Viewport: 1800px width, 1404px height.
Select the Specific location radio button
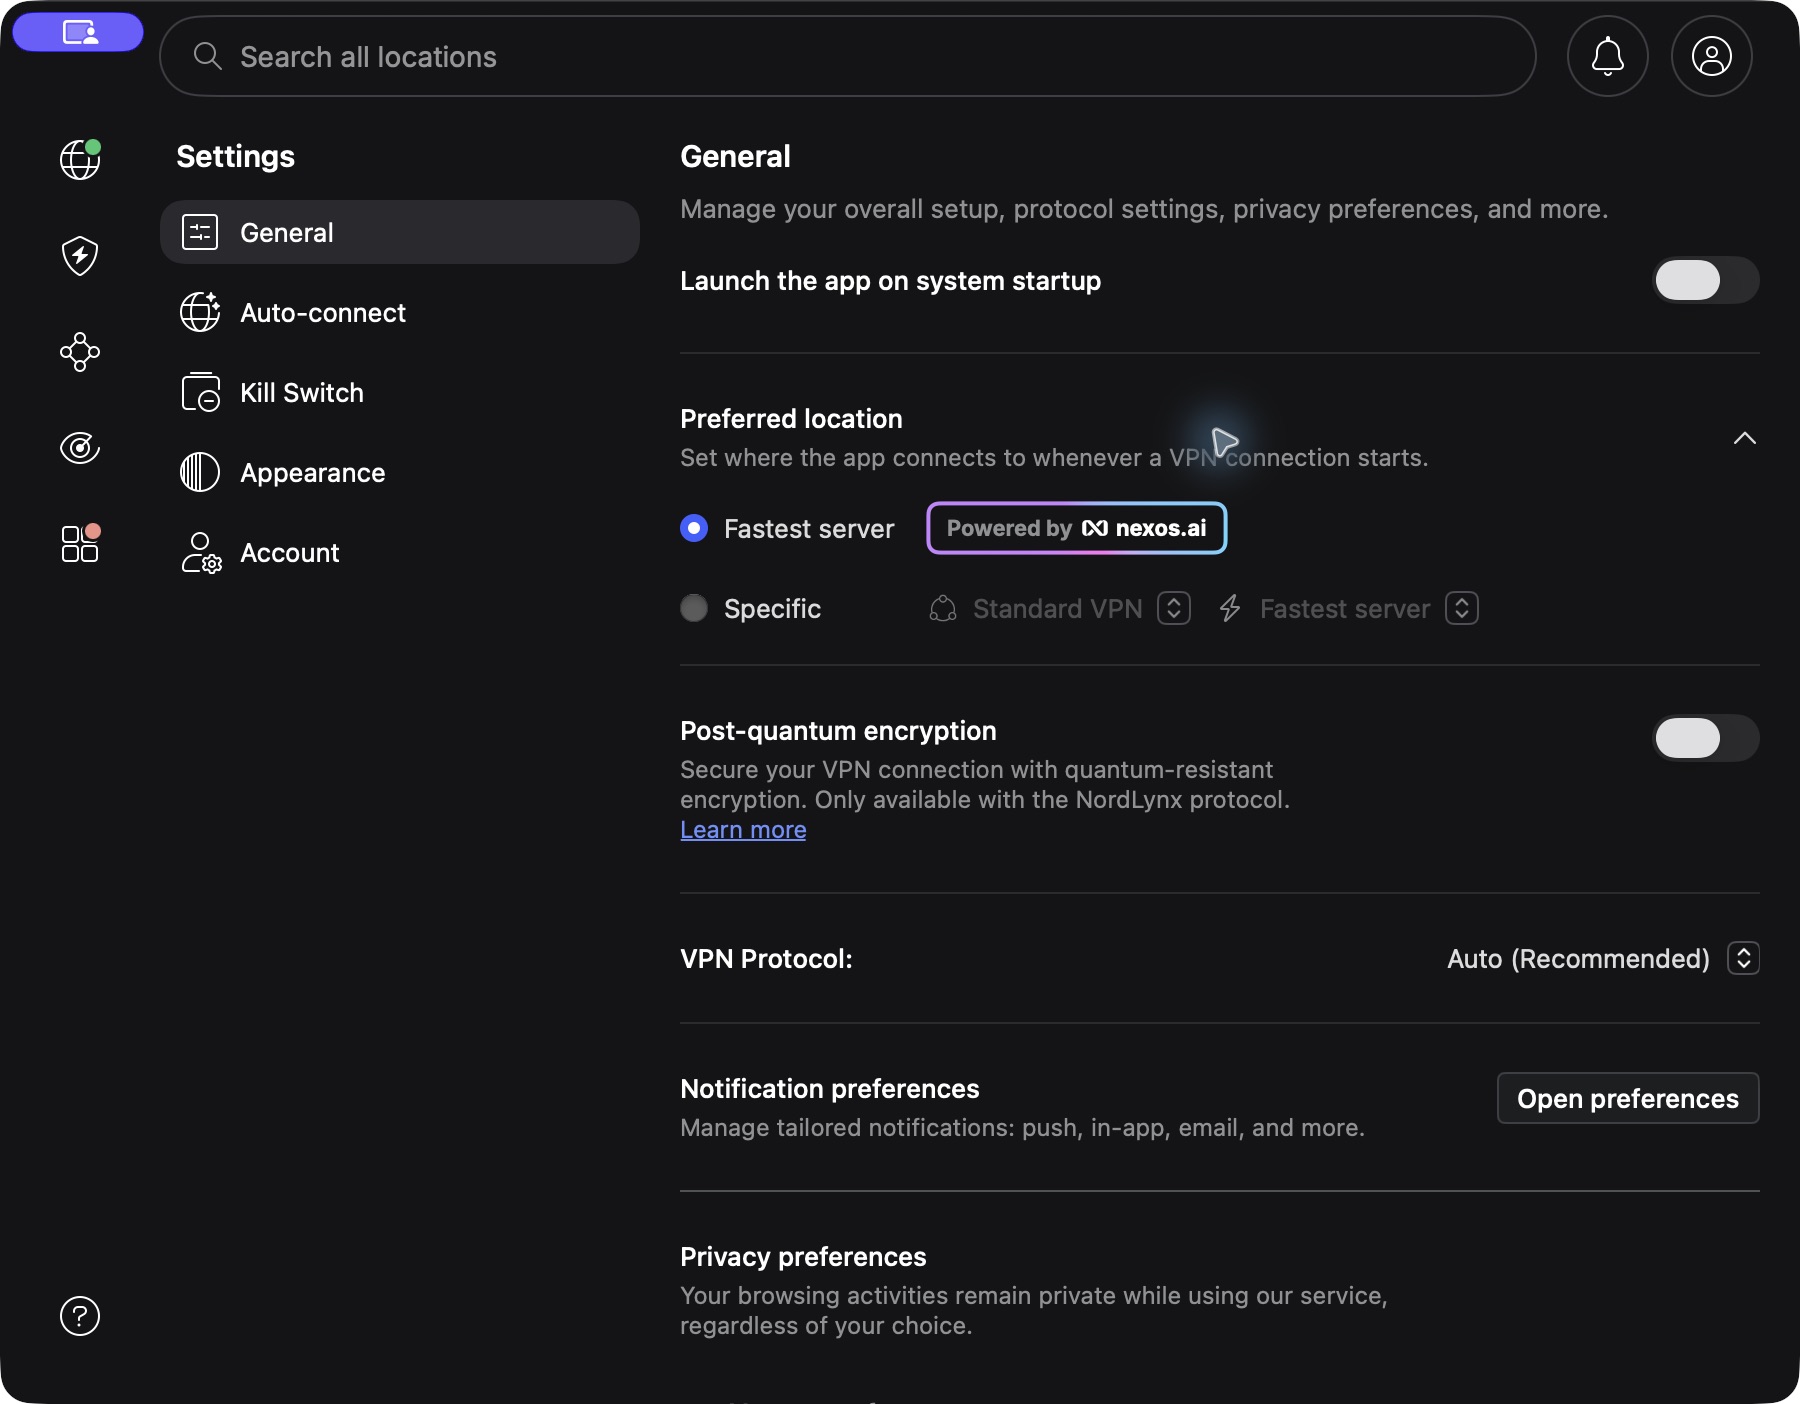pos(694,608)
